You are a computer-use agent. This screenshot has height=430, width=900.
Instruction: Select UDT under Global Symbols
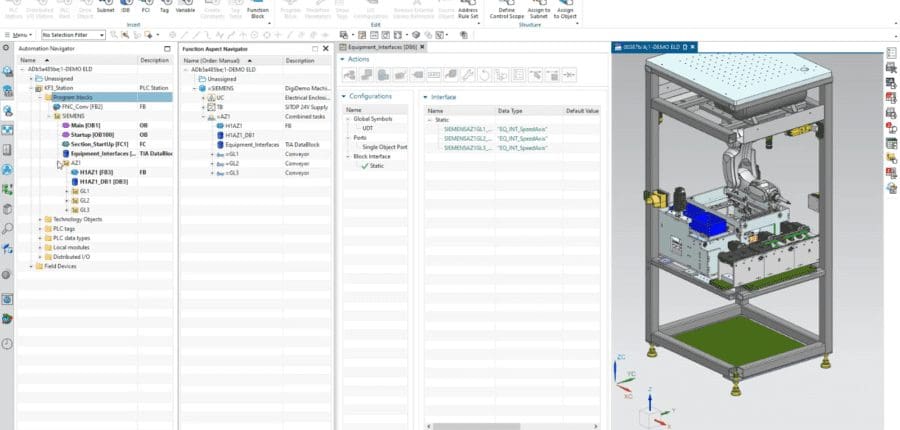click(x=367, y=129)
